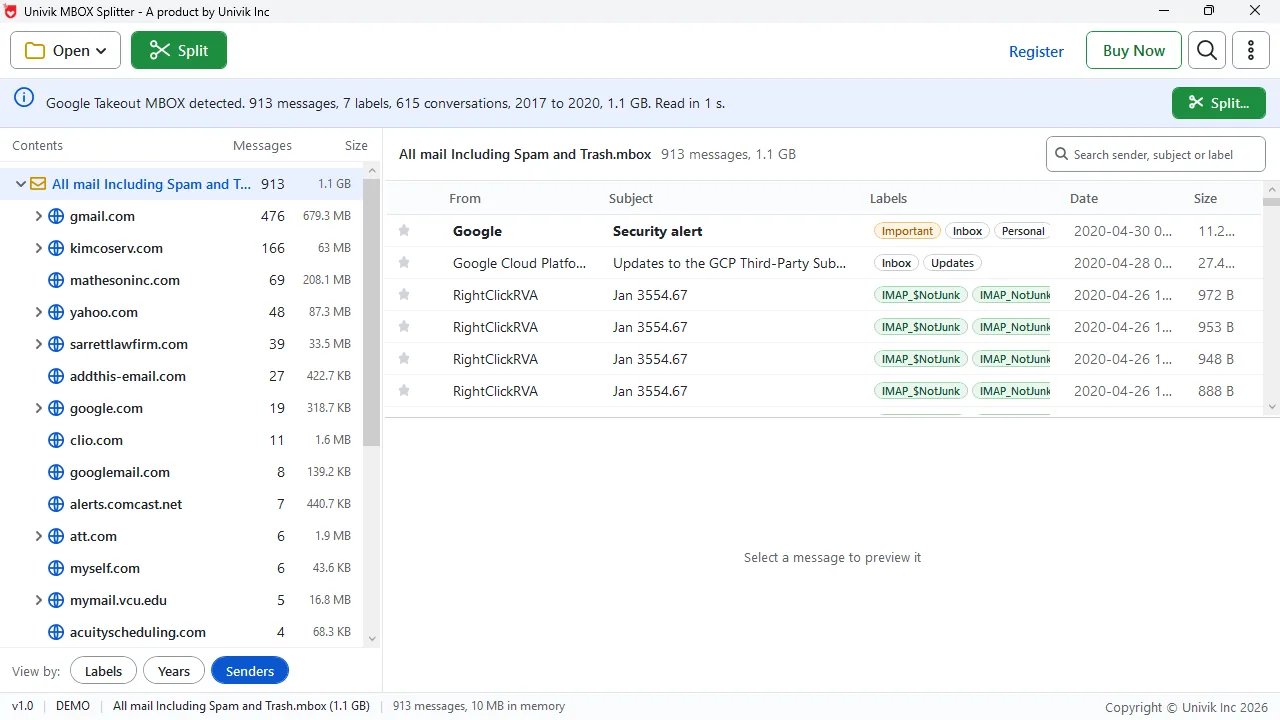Focus the Search sender, subject or label field

coord(1156,154)
